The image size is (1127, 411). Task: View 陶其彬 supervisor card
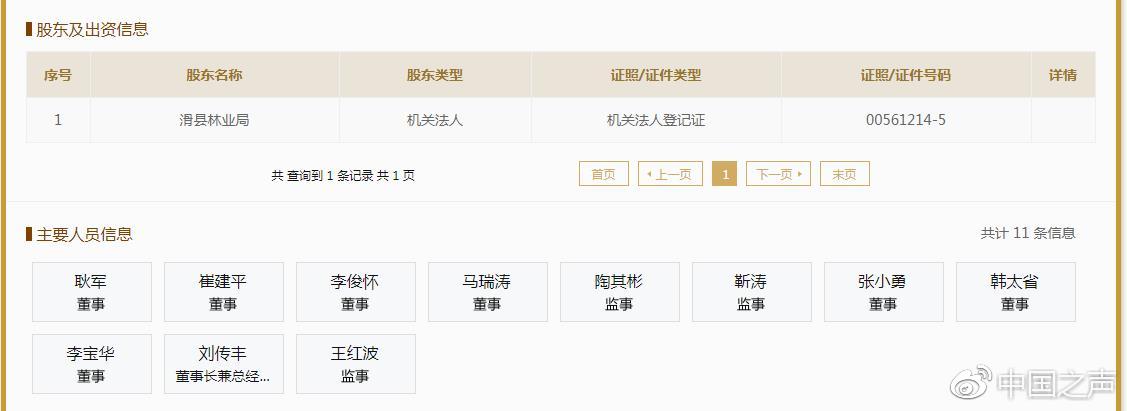tap(620, 292)
